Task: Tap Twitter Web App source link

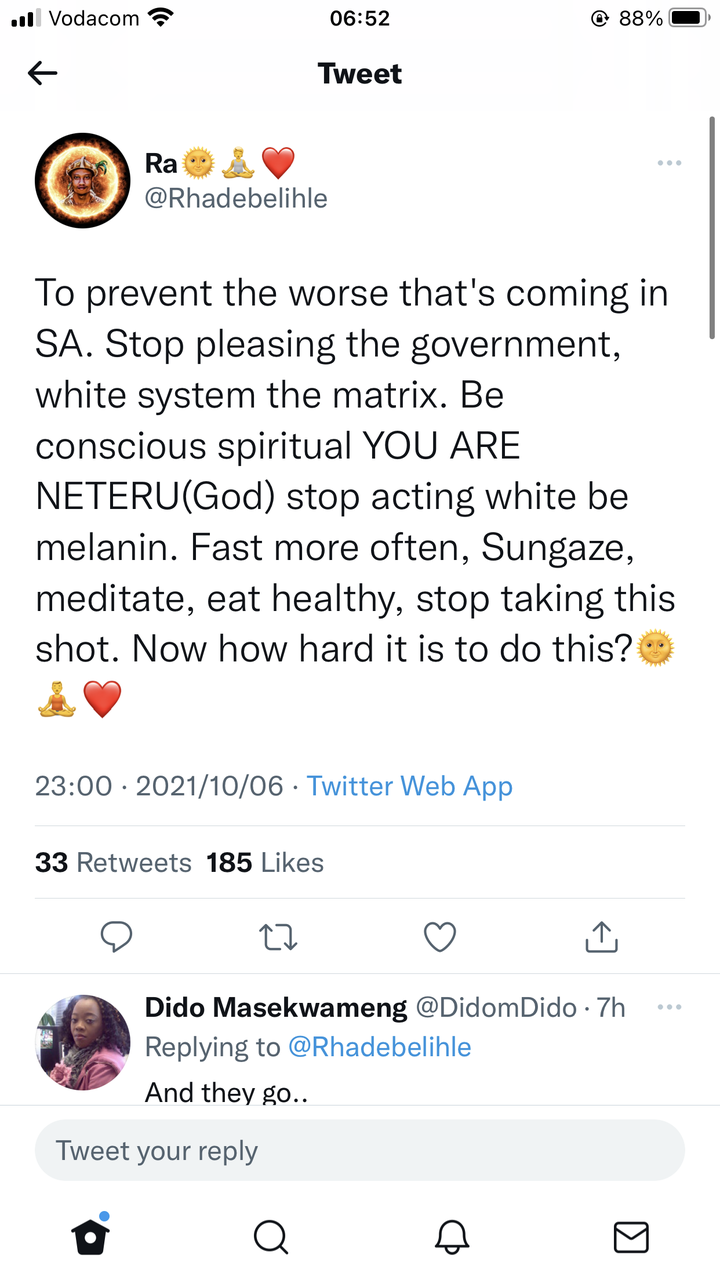Action: point(410,786)
